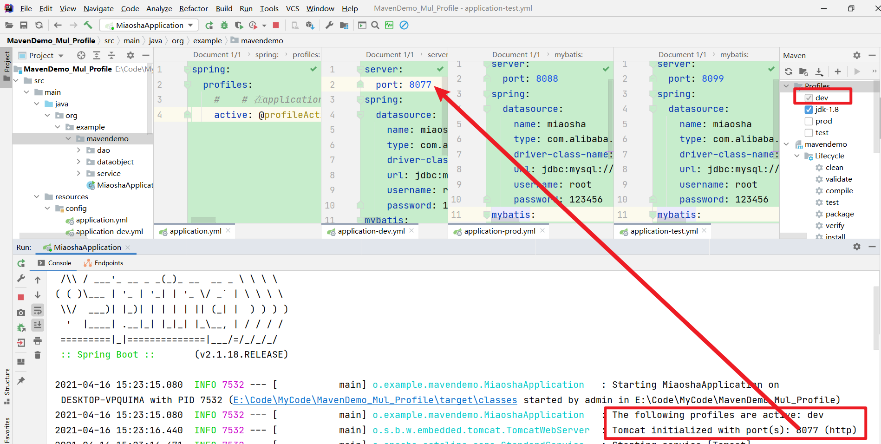
Task: Click the green Debug bug icon in the main toolbar
Action: coord(224,25)
